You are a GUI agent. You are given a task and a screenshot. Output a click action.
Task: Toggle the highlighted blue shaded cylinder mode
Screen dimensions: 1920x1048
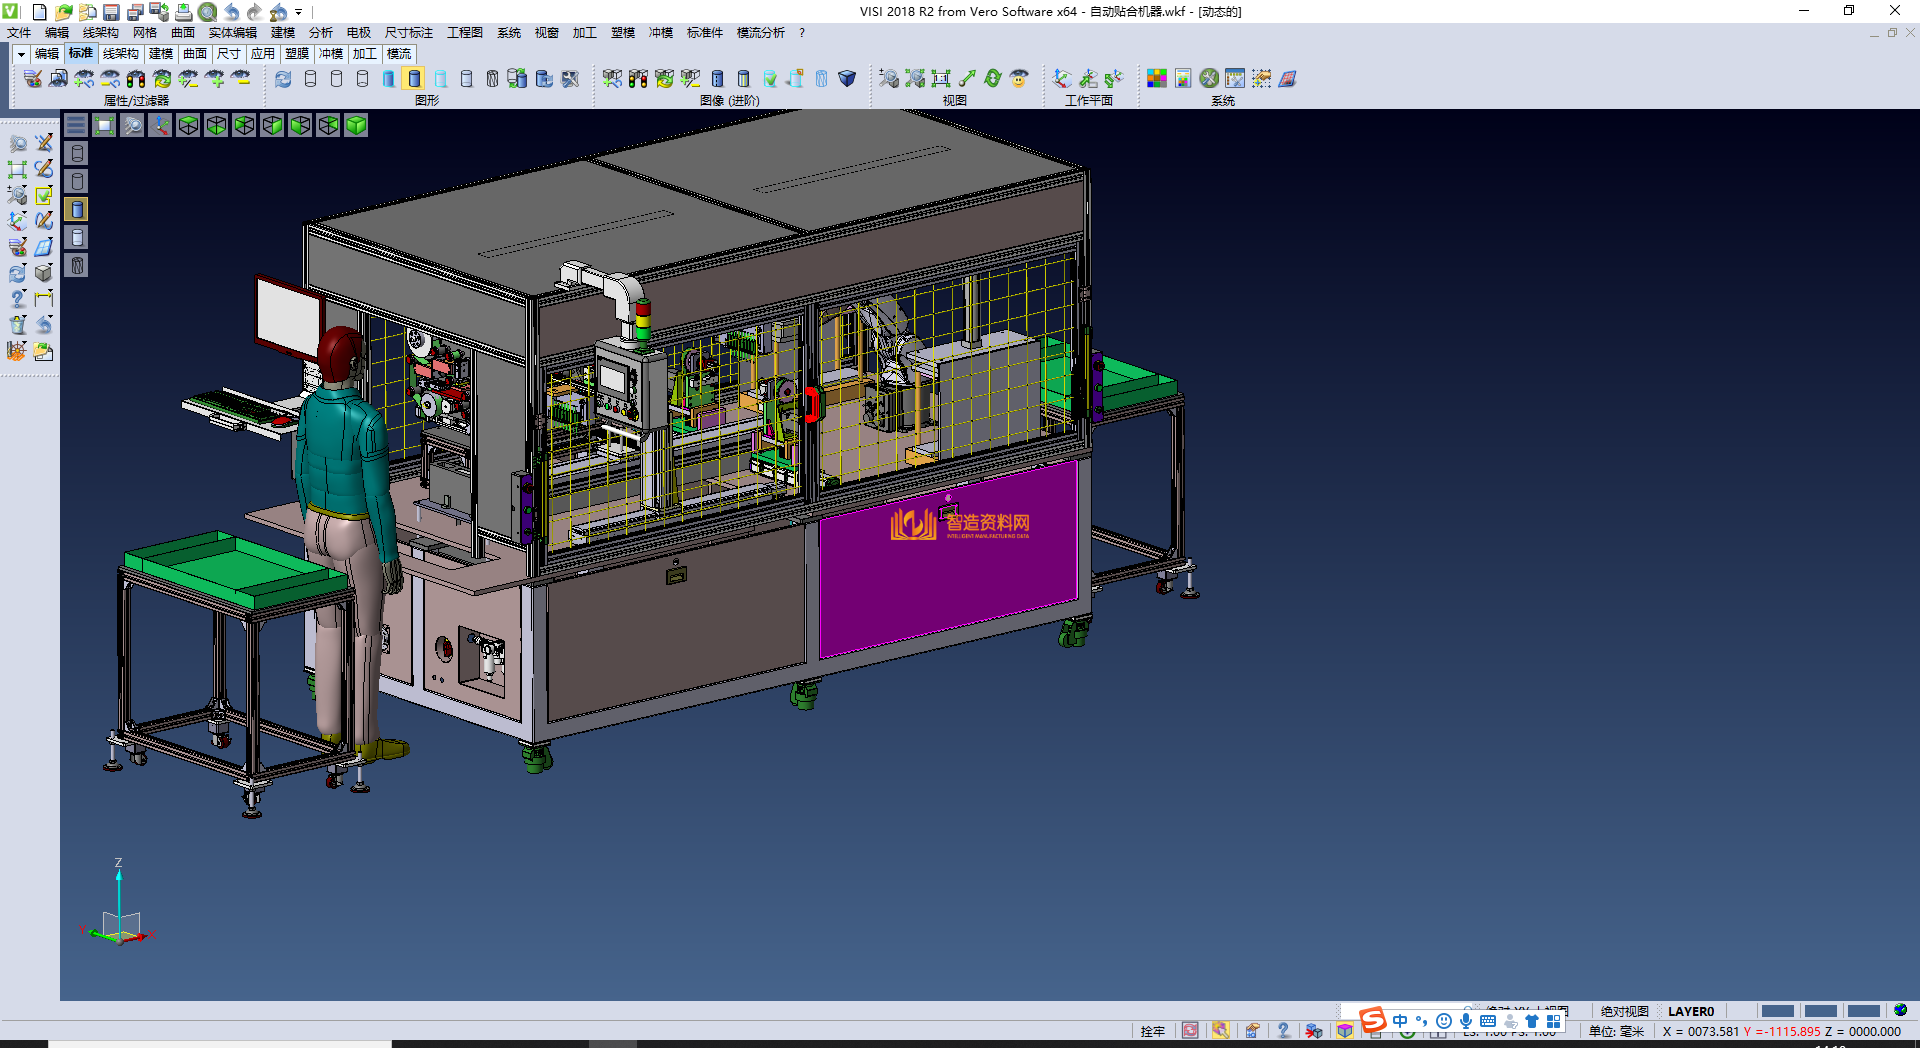(415, 79)
